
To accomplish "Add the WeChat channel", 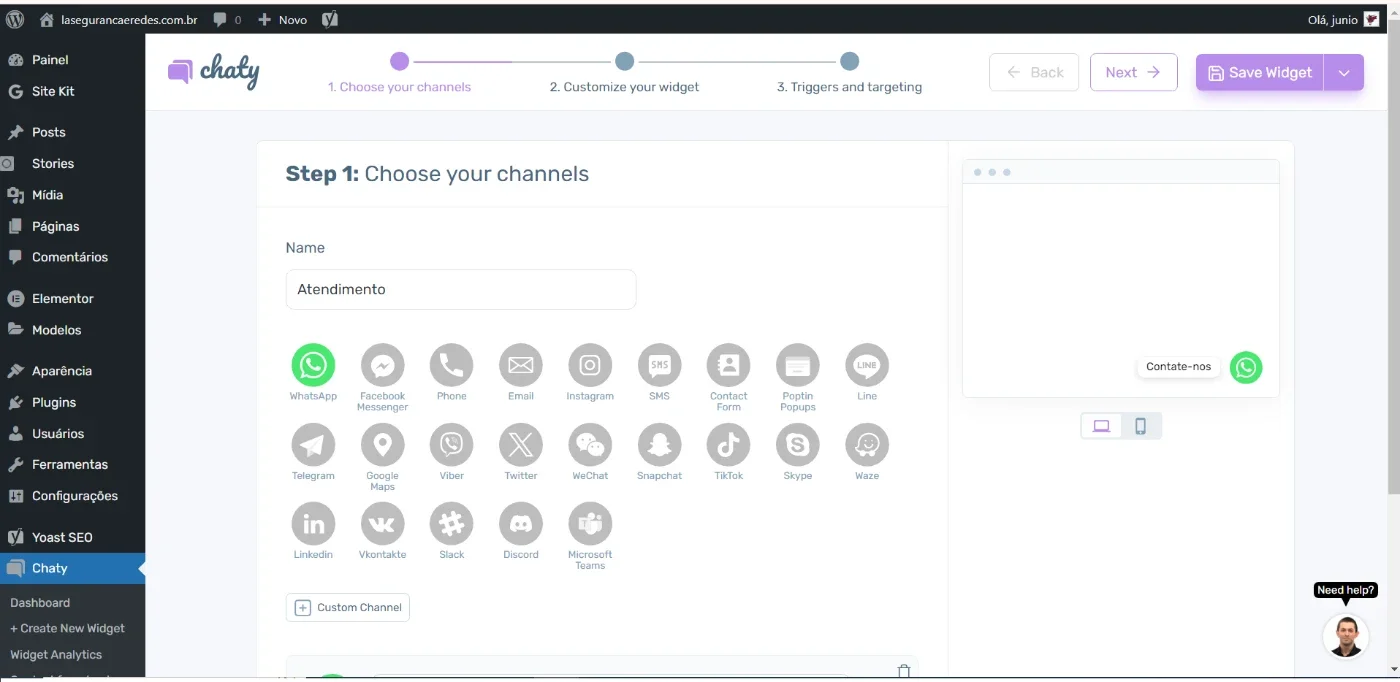I will [x=590, y=444].
